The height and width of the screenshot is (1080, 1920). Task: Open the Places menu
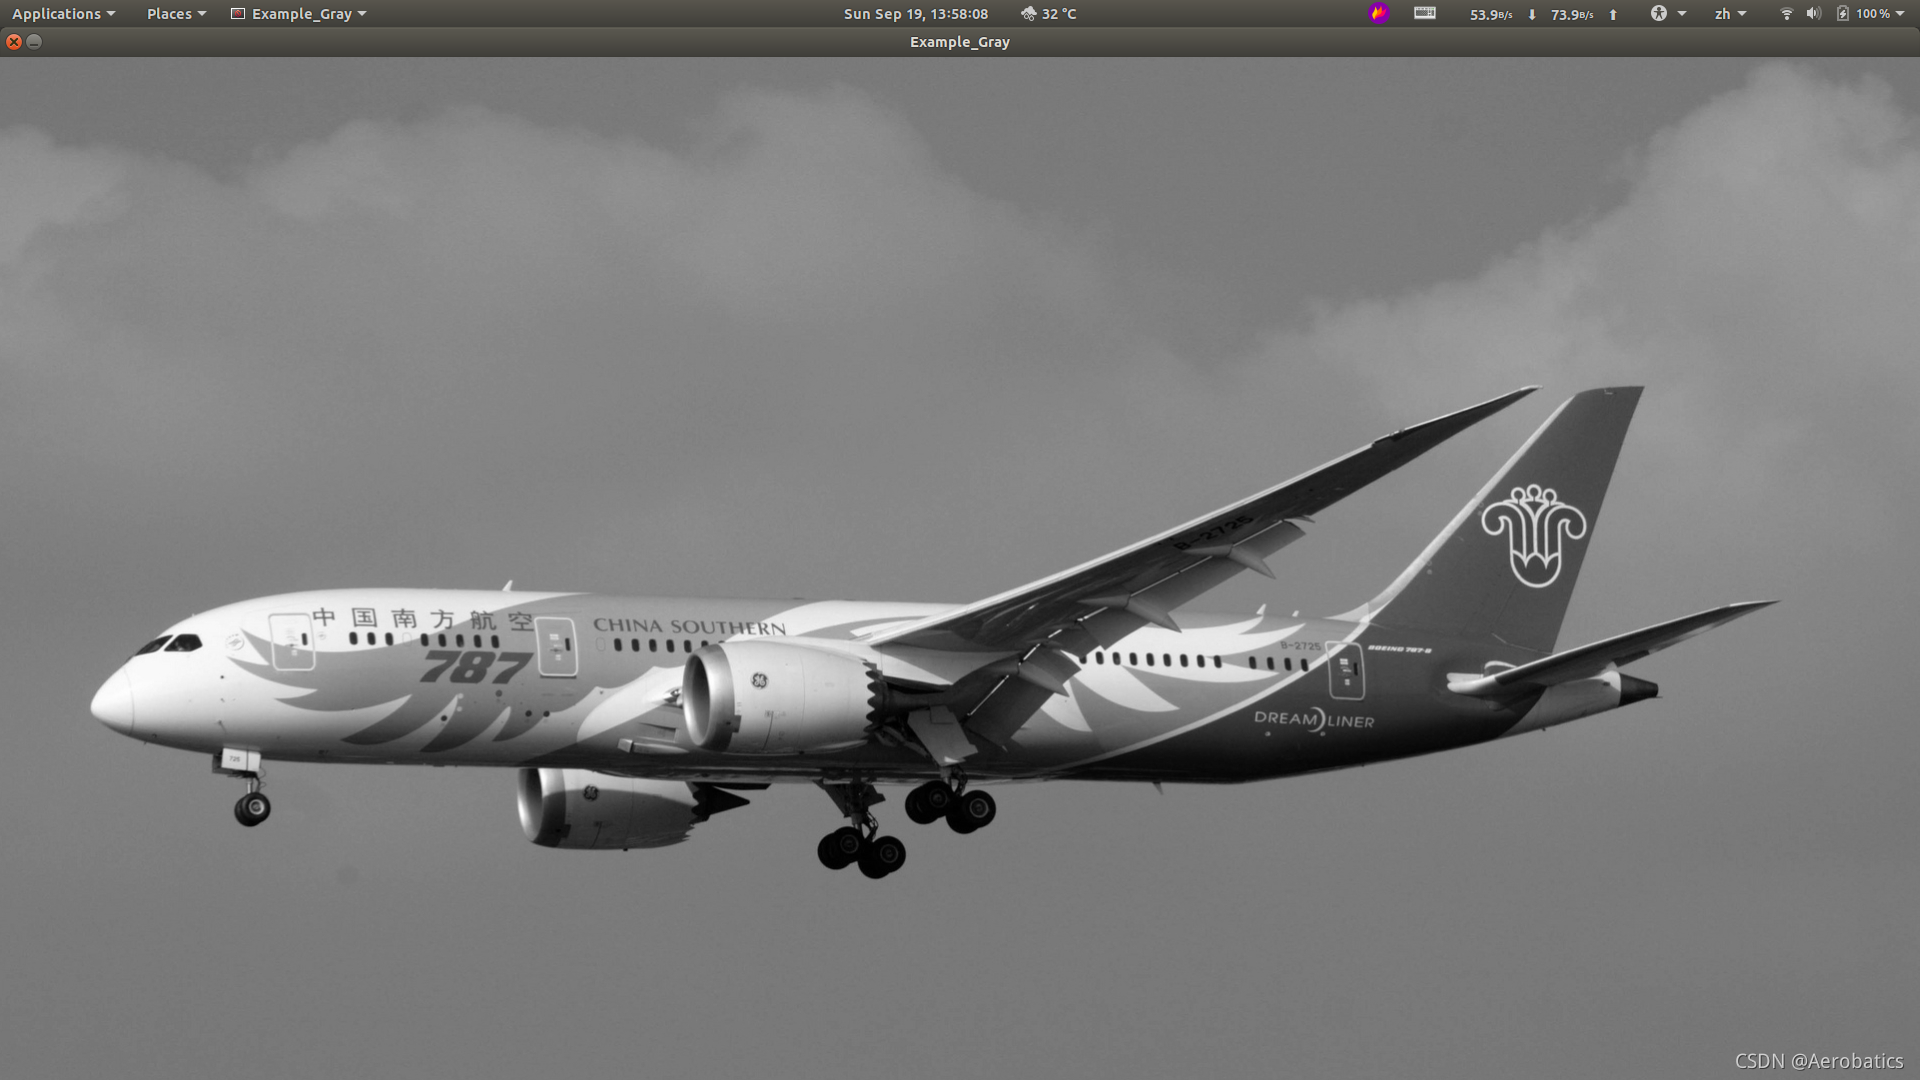176,14
